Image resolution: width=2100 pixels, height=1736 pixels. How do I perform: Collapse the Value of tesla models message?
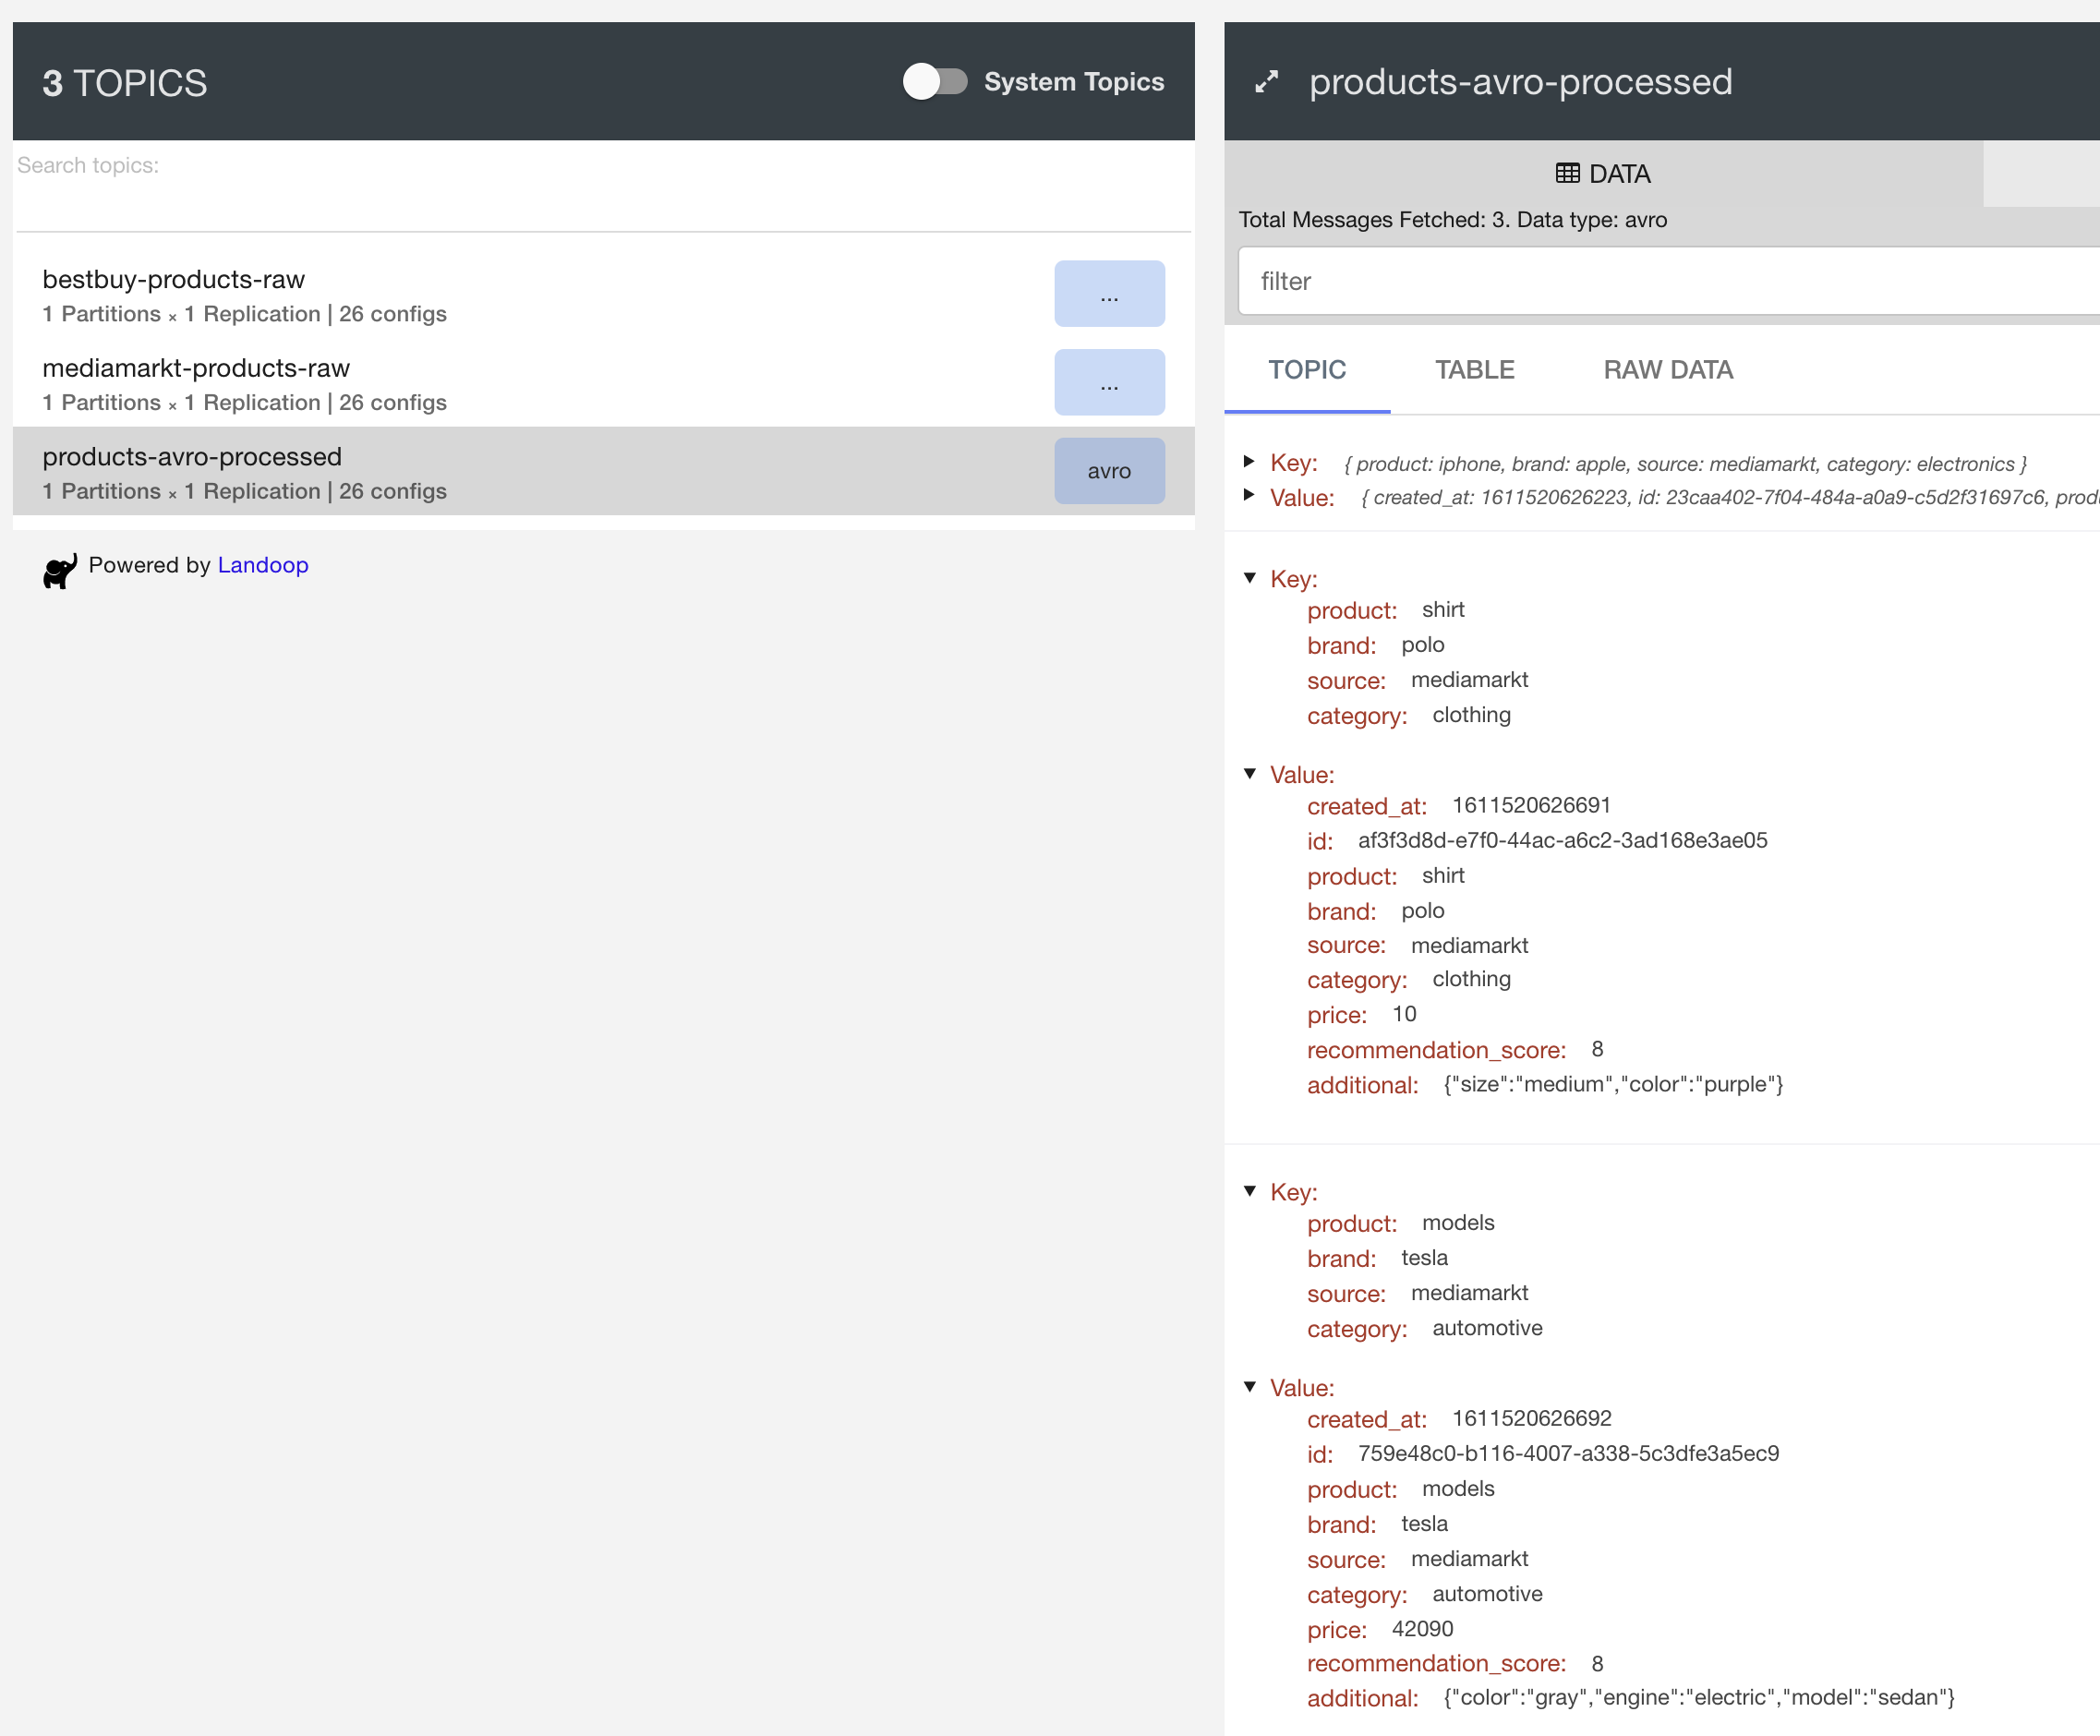(x=1249, y=1387)
